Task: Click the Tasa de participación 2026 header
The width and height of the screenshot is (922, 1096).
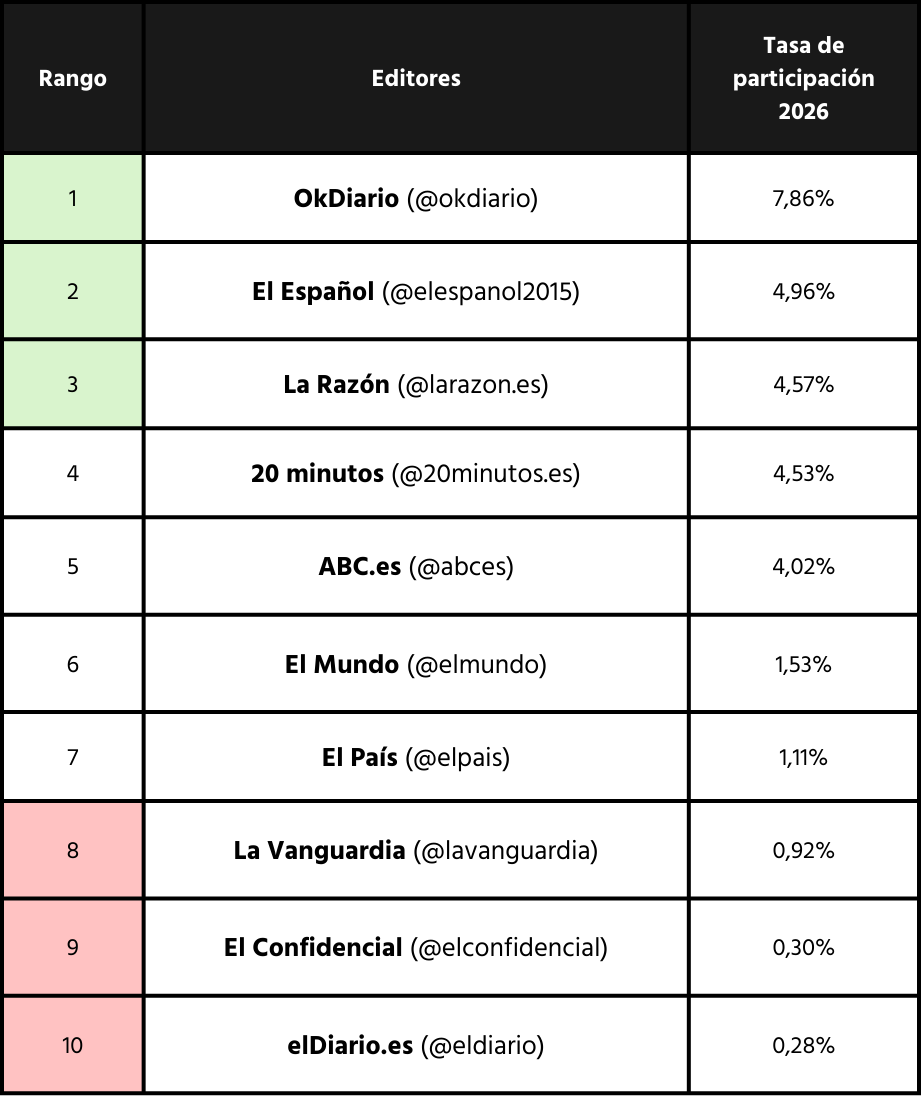Action: [803, 78]
